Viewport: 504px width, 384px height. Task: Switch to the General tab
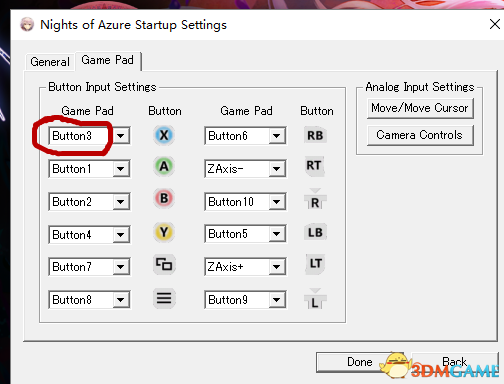coord(50,62)
